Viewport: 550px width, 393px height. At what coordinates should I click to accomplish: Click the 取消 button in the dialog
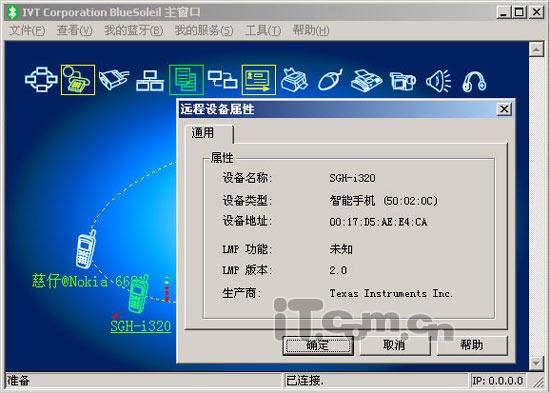coord(395,345)
